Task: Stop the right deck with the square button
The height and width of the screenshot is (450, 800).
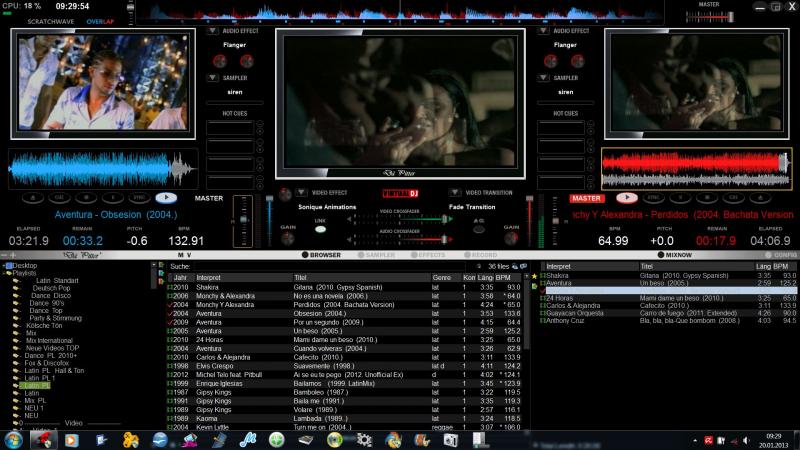Action: (x=707, y=198)
